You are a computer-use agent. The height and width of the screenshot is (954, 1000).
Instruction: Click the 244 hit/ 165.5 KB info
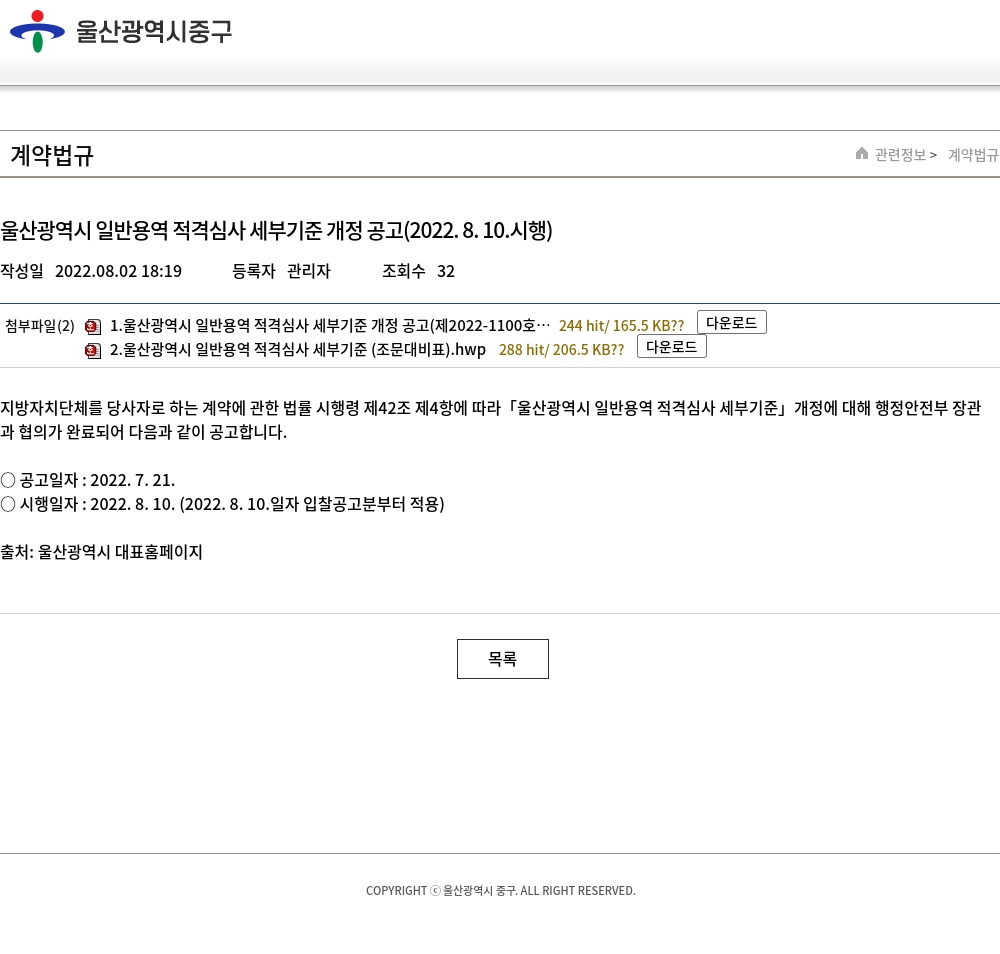[621, 325]
